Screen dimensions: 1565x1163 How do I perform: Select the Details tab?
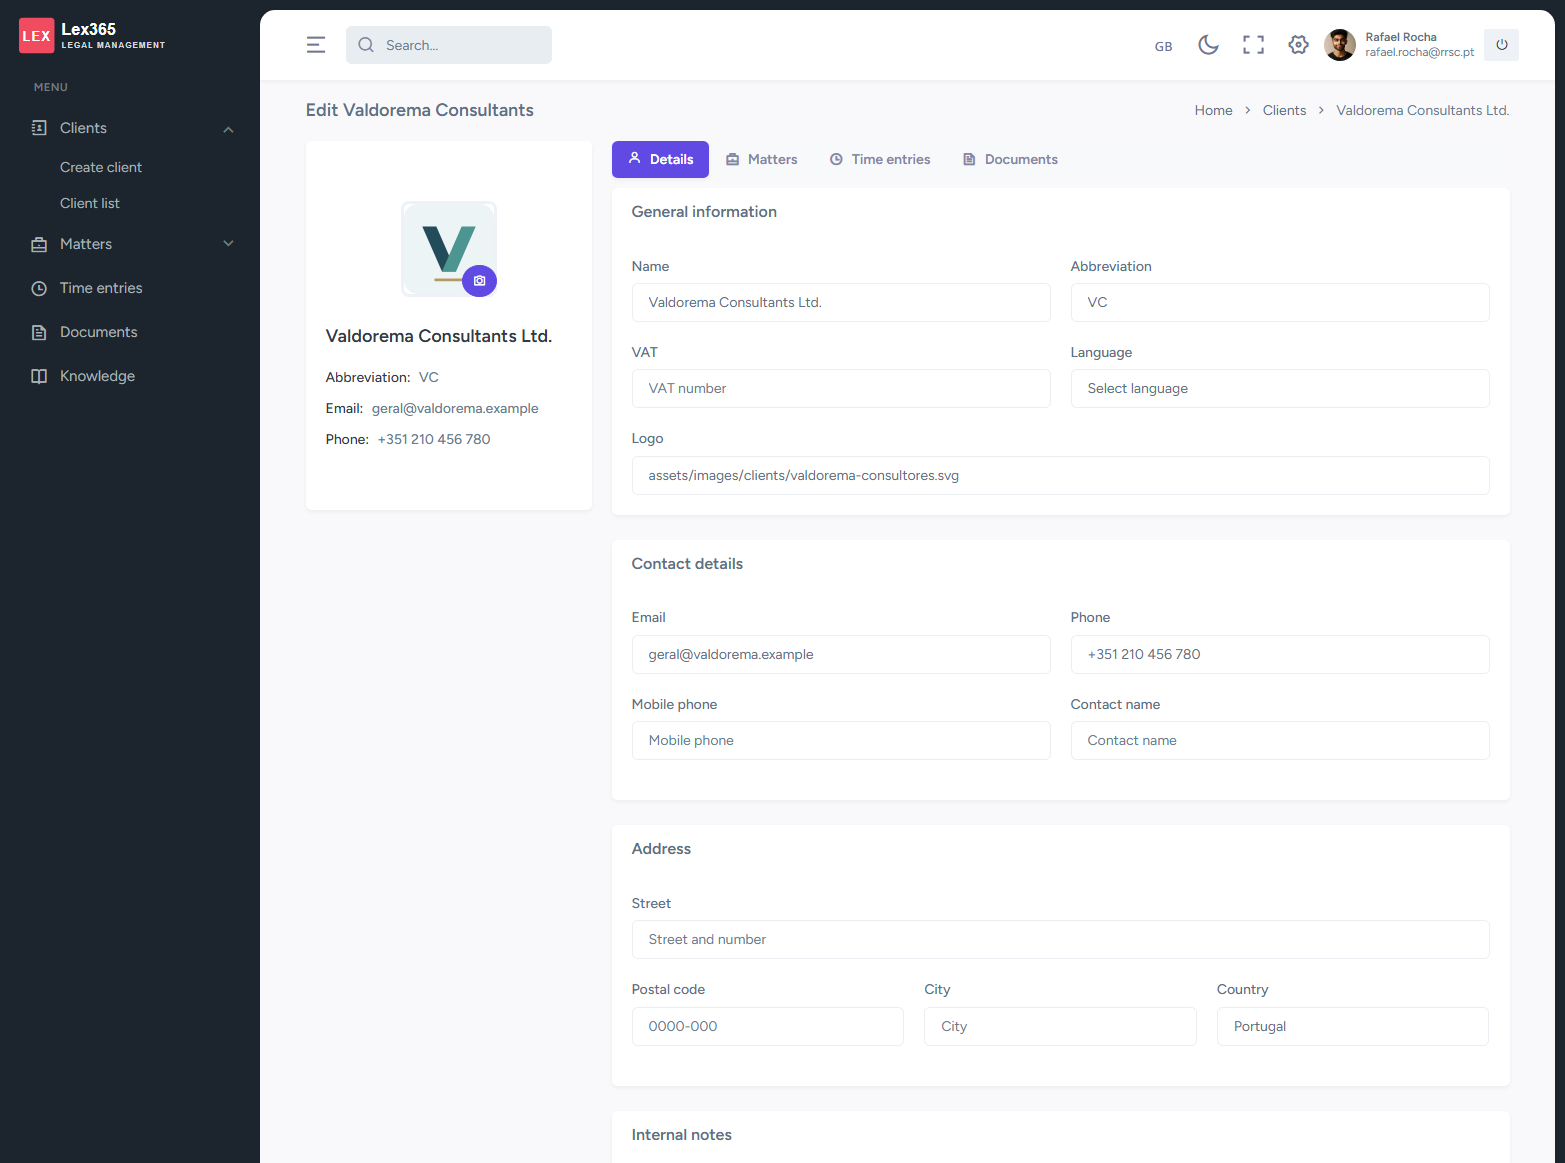(x=660, y=160)
